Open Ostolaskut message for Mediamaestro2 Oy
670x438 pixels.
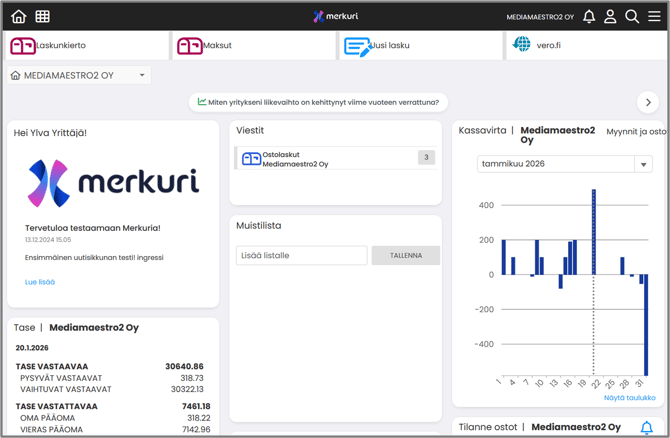click(x=336, y=158)
